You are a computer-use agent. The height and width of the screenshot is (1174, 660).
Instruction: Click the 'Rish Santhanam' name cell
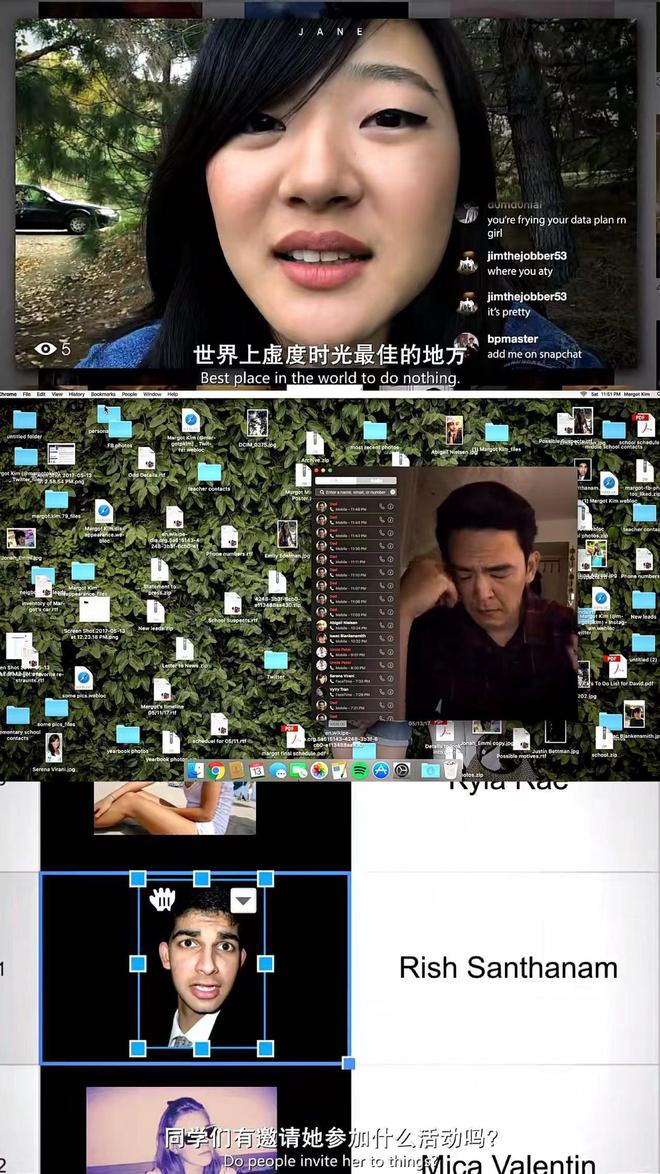pyautogui.click(x=509, y=967)
